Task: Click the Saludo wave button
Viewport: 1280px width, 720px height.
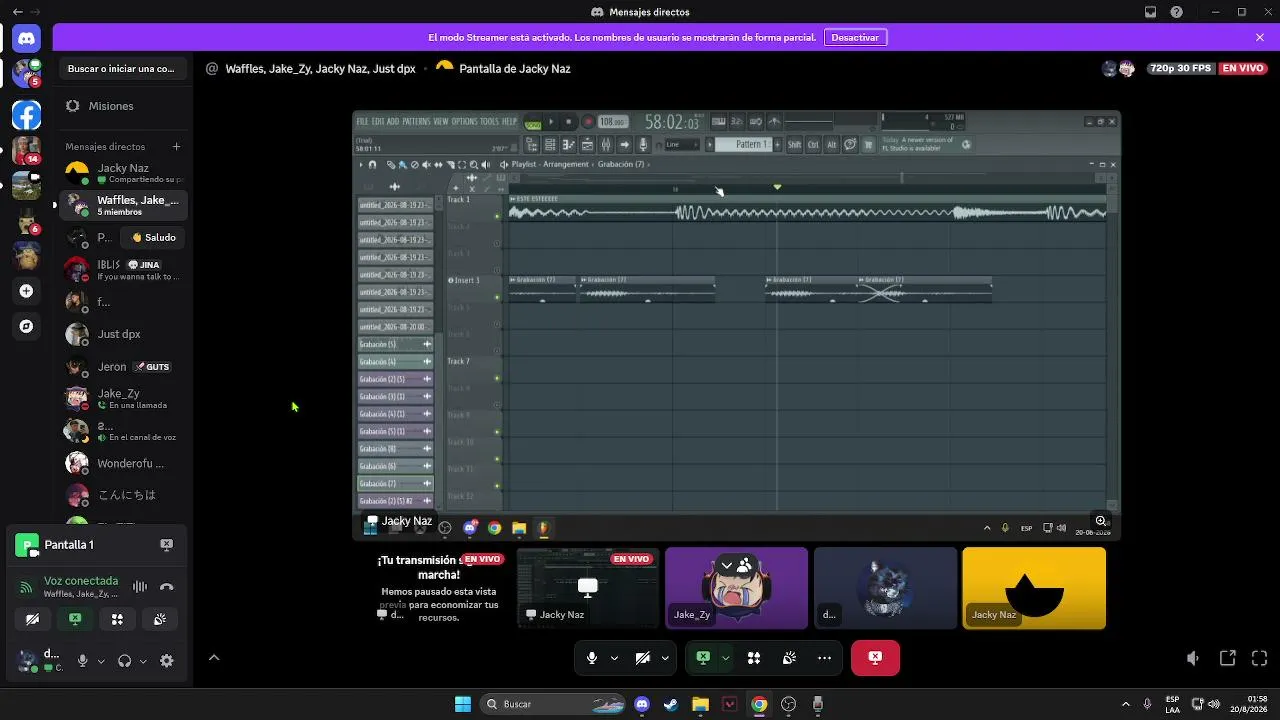Action: pos(153,238)
